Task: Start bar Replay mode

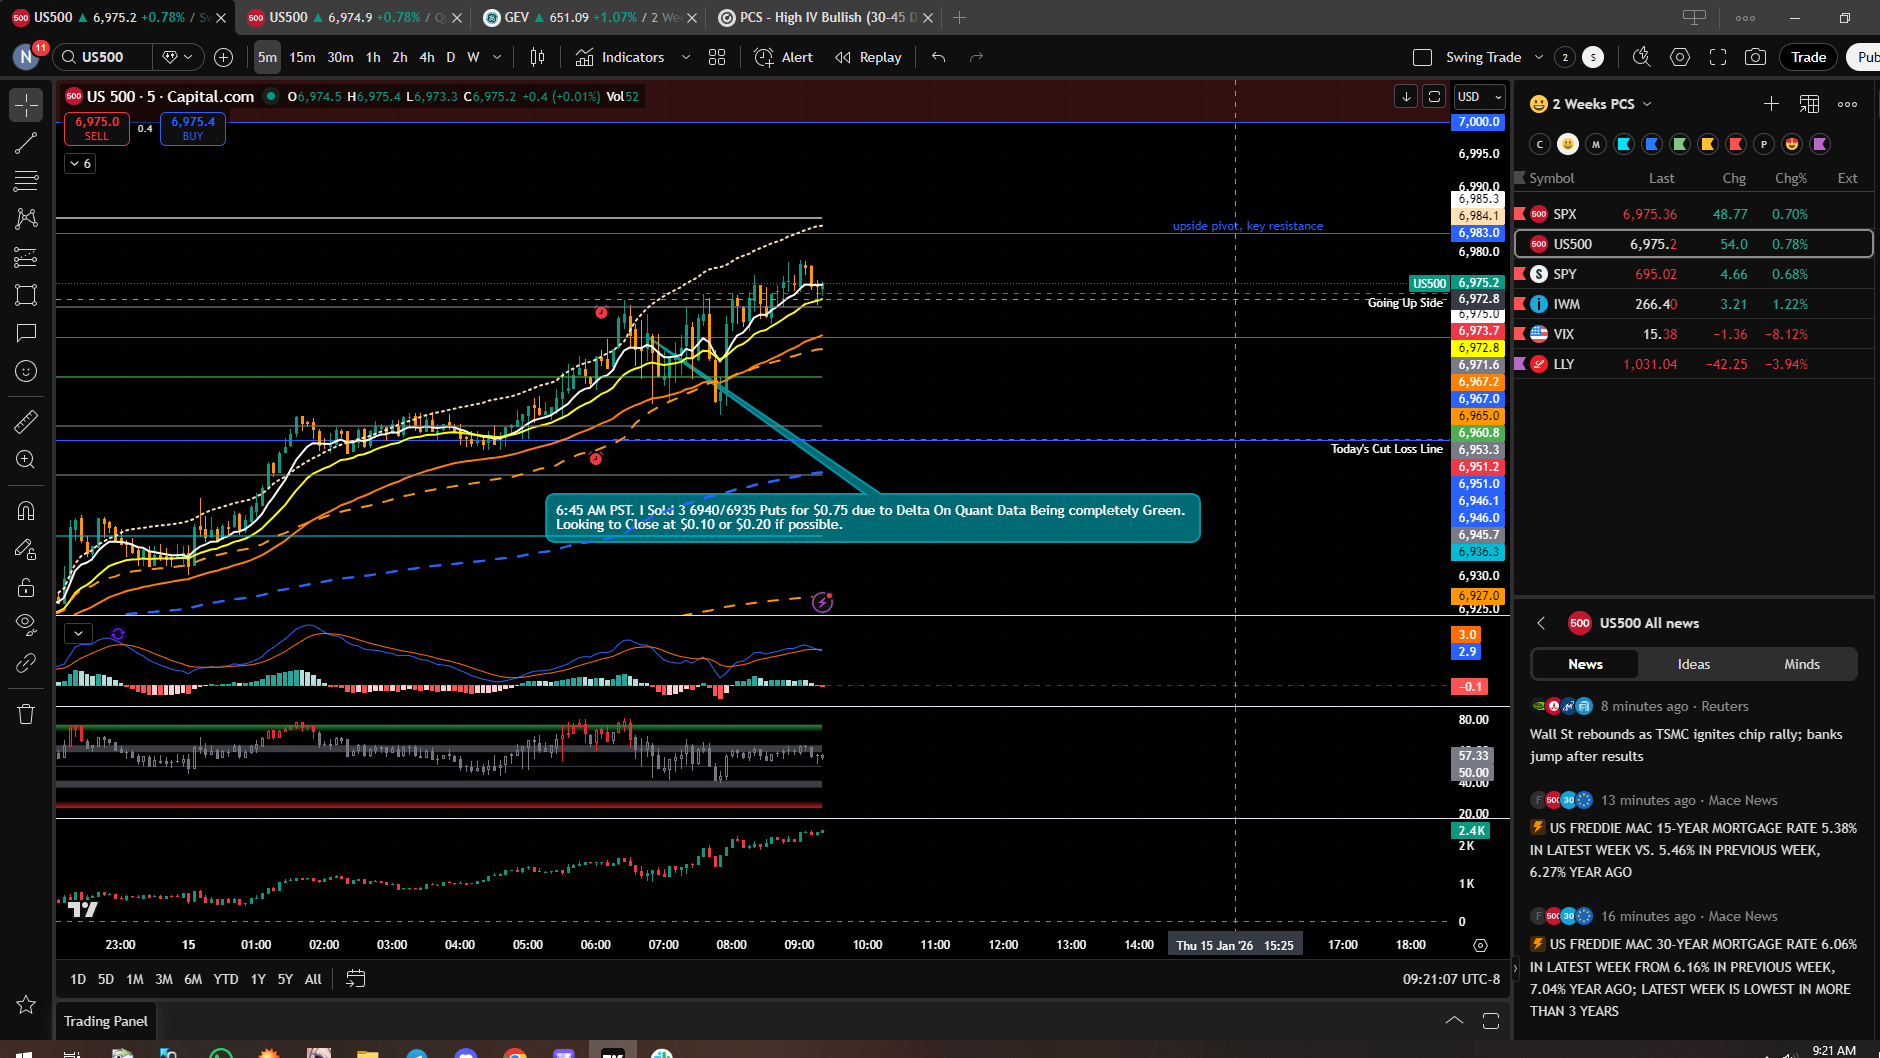Action: tap(868, 57)
